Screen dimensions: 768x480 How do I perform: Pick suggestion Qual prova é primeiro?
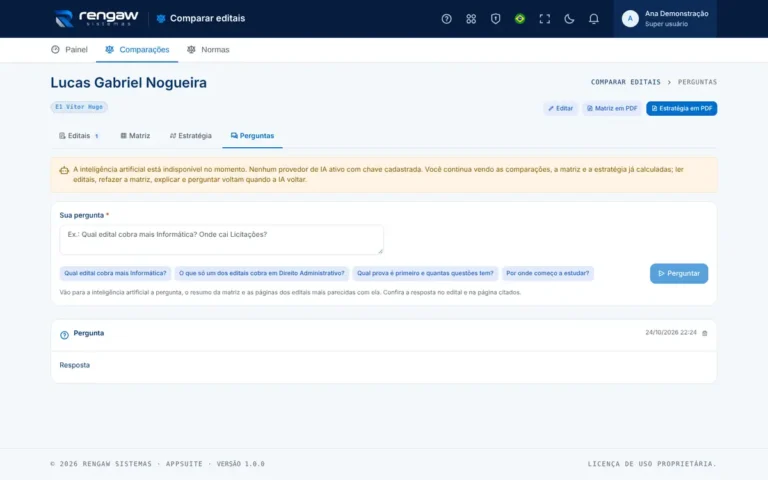point(425,273)
